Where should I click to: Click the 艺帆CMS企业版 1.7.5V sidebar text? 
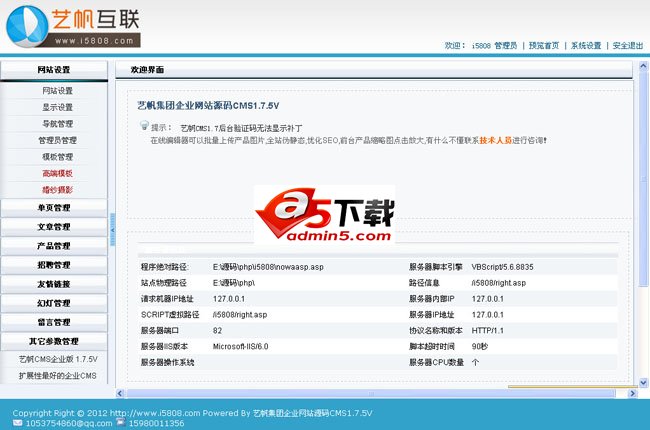pos(58,359)
